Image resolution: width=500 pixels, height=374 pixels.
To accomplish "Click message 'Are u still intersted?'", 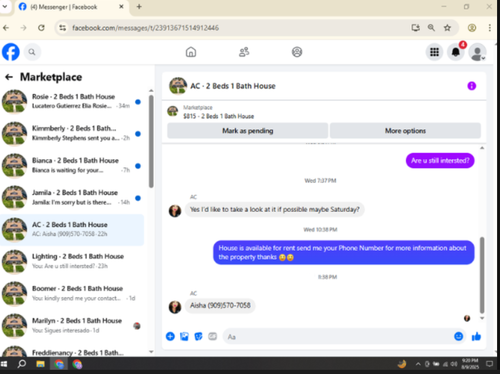I will tap(440, 161).
